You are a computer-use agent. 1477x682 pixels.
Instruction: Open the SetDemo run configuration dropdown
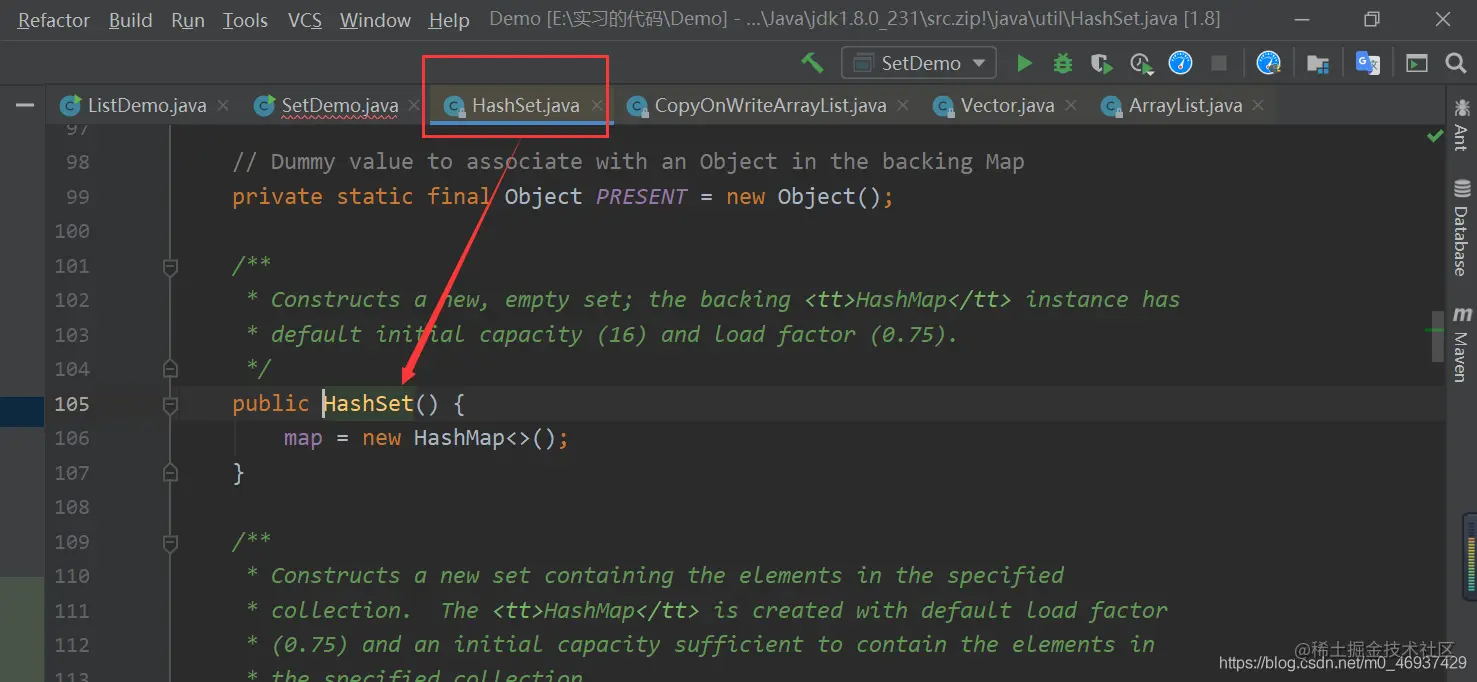(919, 63)
